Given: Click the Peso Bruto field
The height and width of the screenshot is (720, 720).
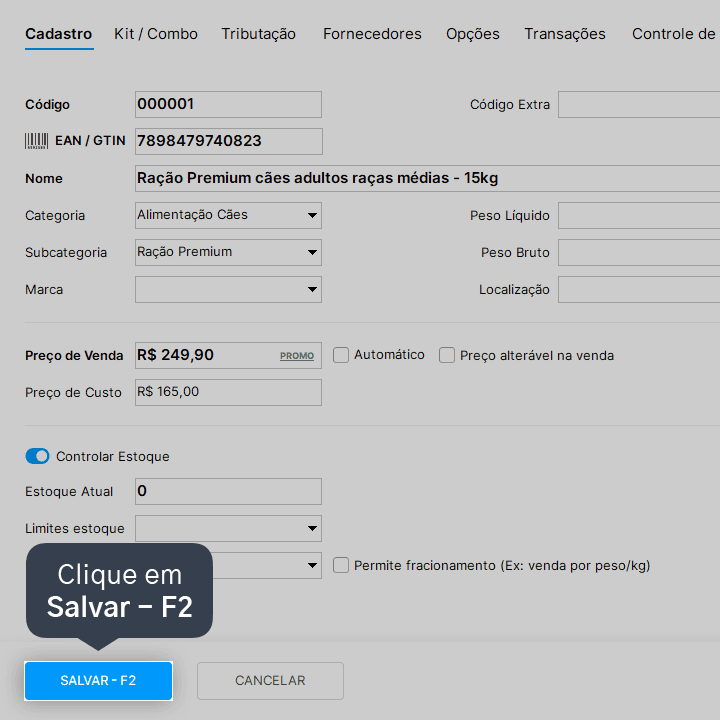Looking at the screenshot, I should pyautogui.click(x=639, y=252).
